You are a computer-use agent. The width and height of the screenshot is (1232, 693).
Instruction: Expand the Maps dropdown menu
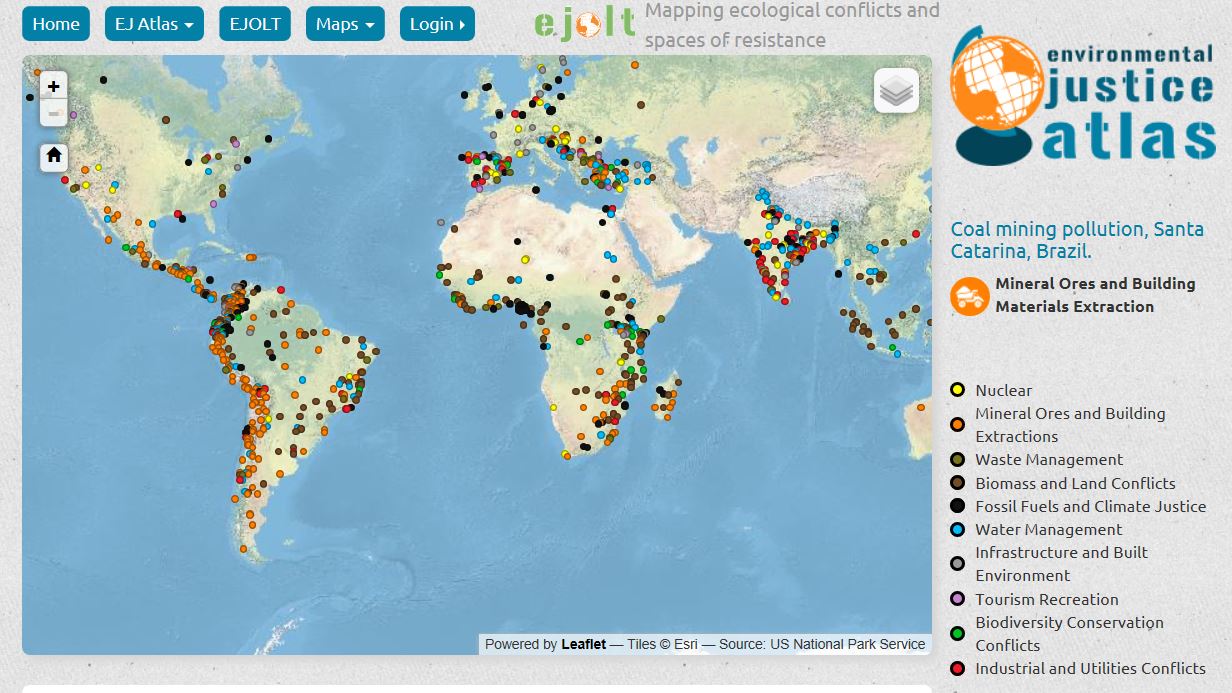pyautogui.click(x=345, y=24)
